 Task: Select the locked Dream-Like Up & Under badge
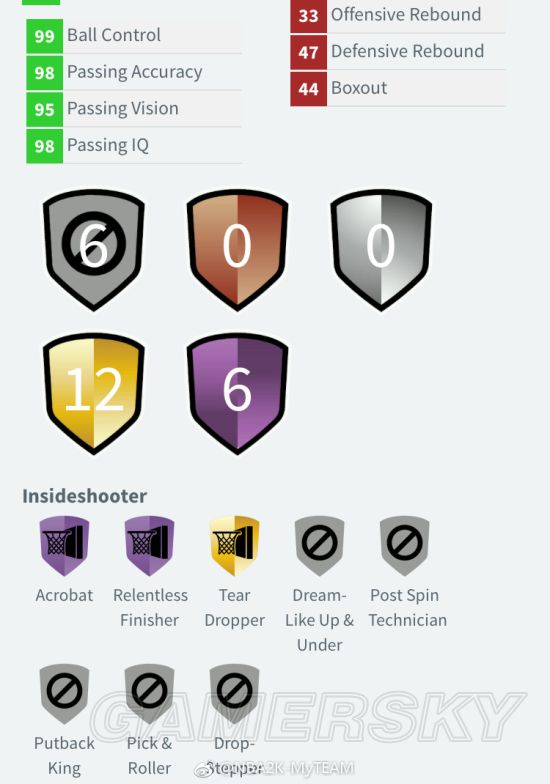click(320, 546)
